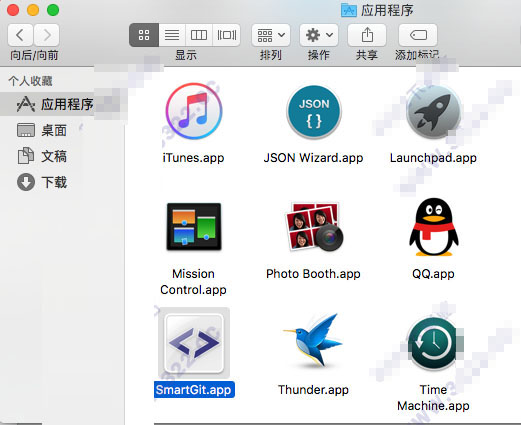The image size is (521, 425).
Task: Select the QQ penguin icon
Action: pyautogui.click(x=433, y=227)
